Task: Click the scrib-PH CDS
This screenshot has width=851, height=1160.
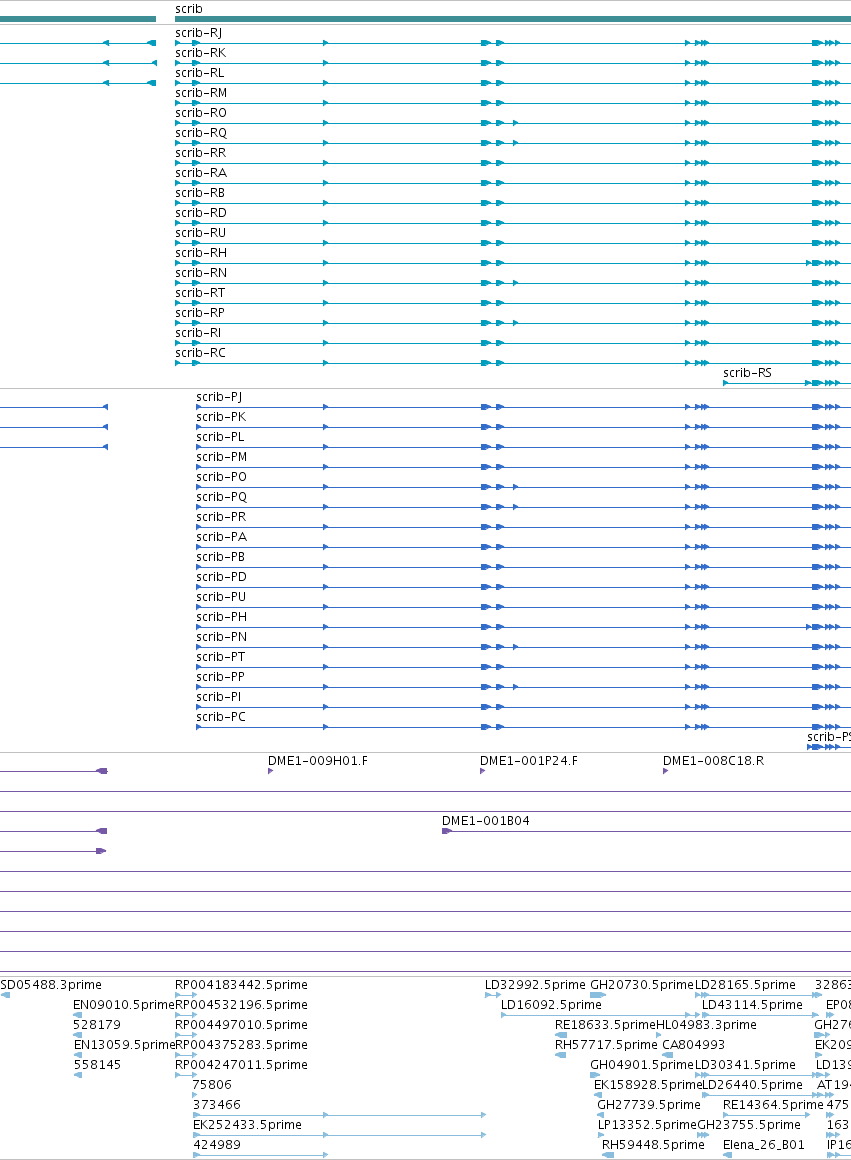Action: [x=221, y=616]
